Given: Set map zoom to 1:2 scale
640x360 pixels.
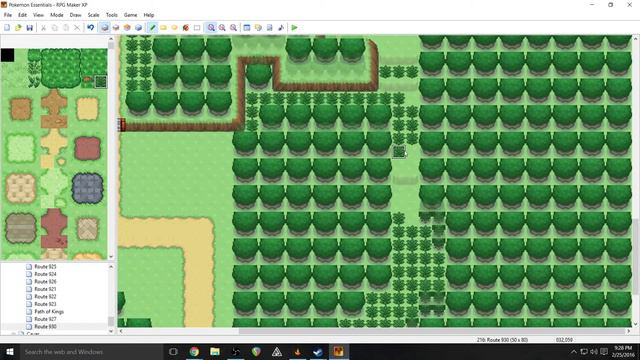Looking at the screenshot, I should [x=222, y=28].
